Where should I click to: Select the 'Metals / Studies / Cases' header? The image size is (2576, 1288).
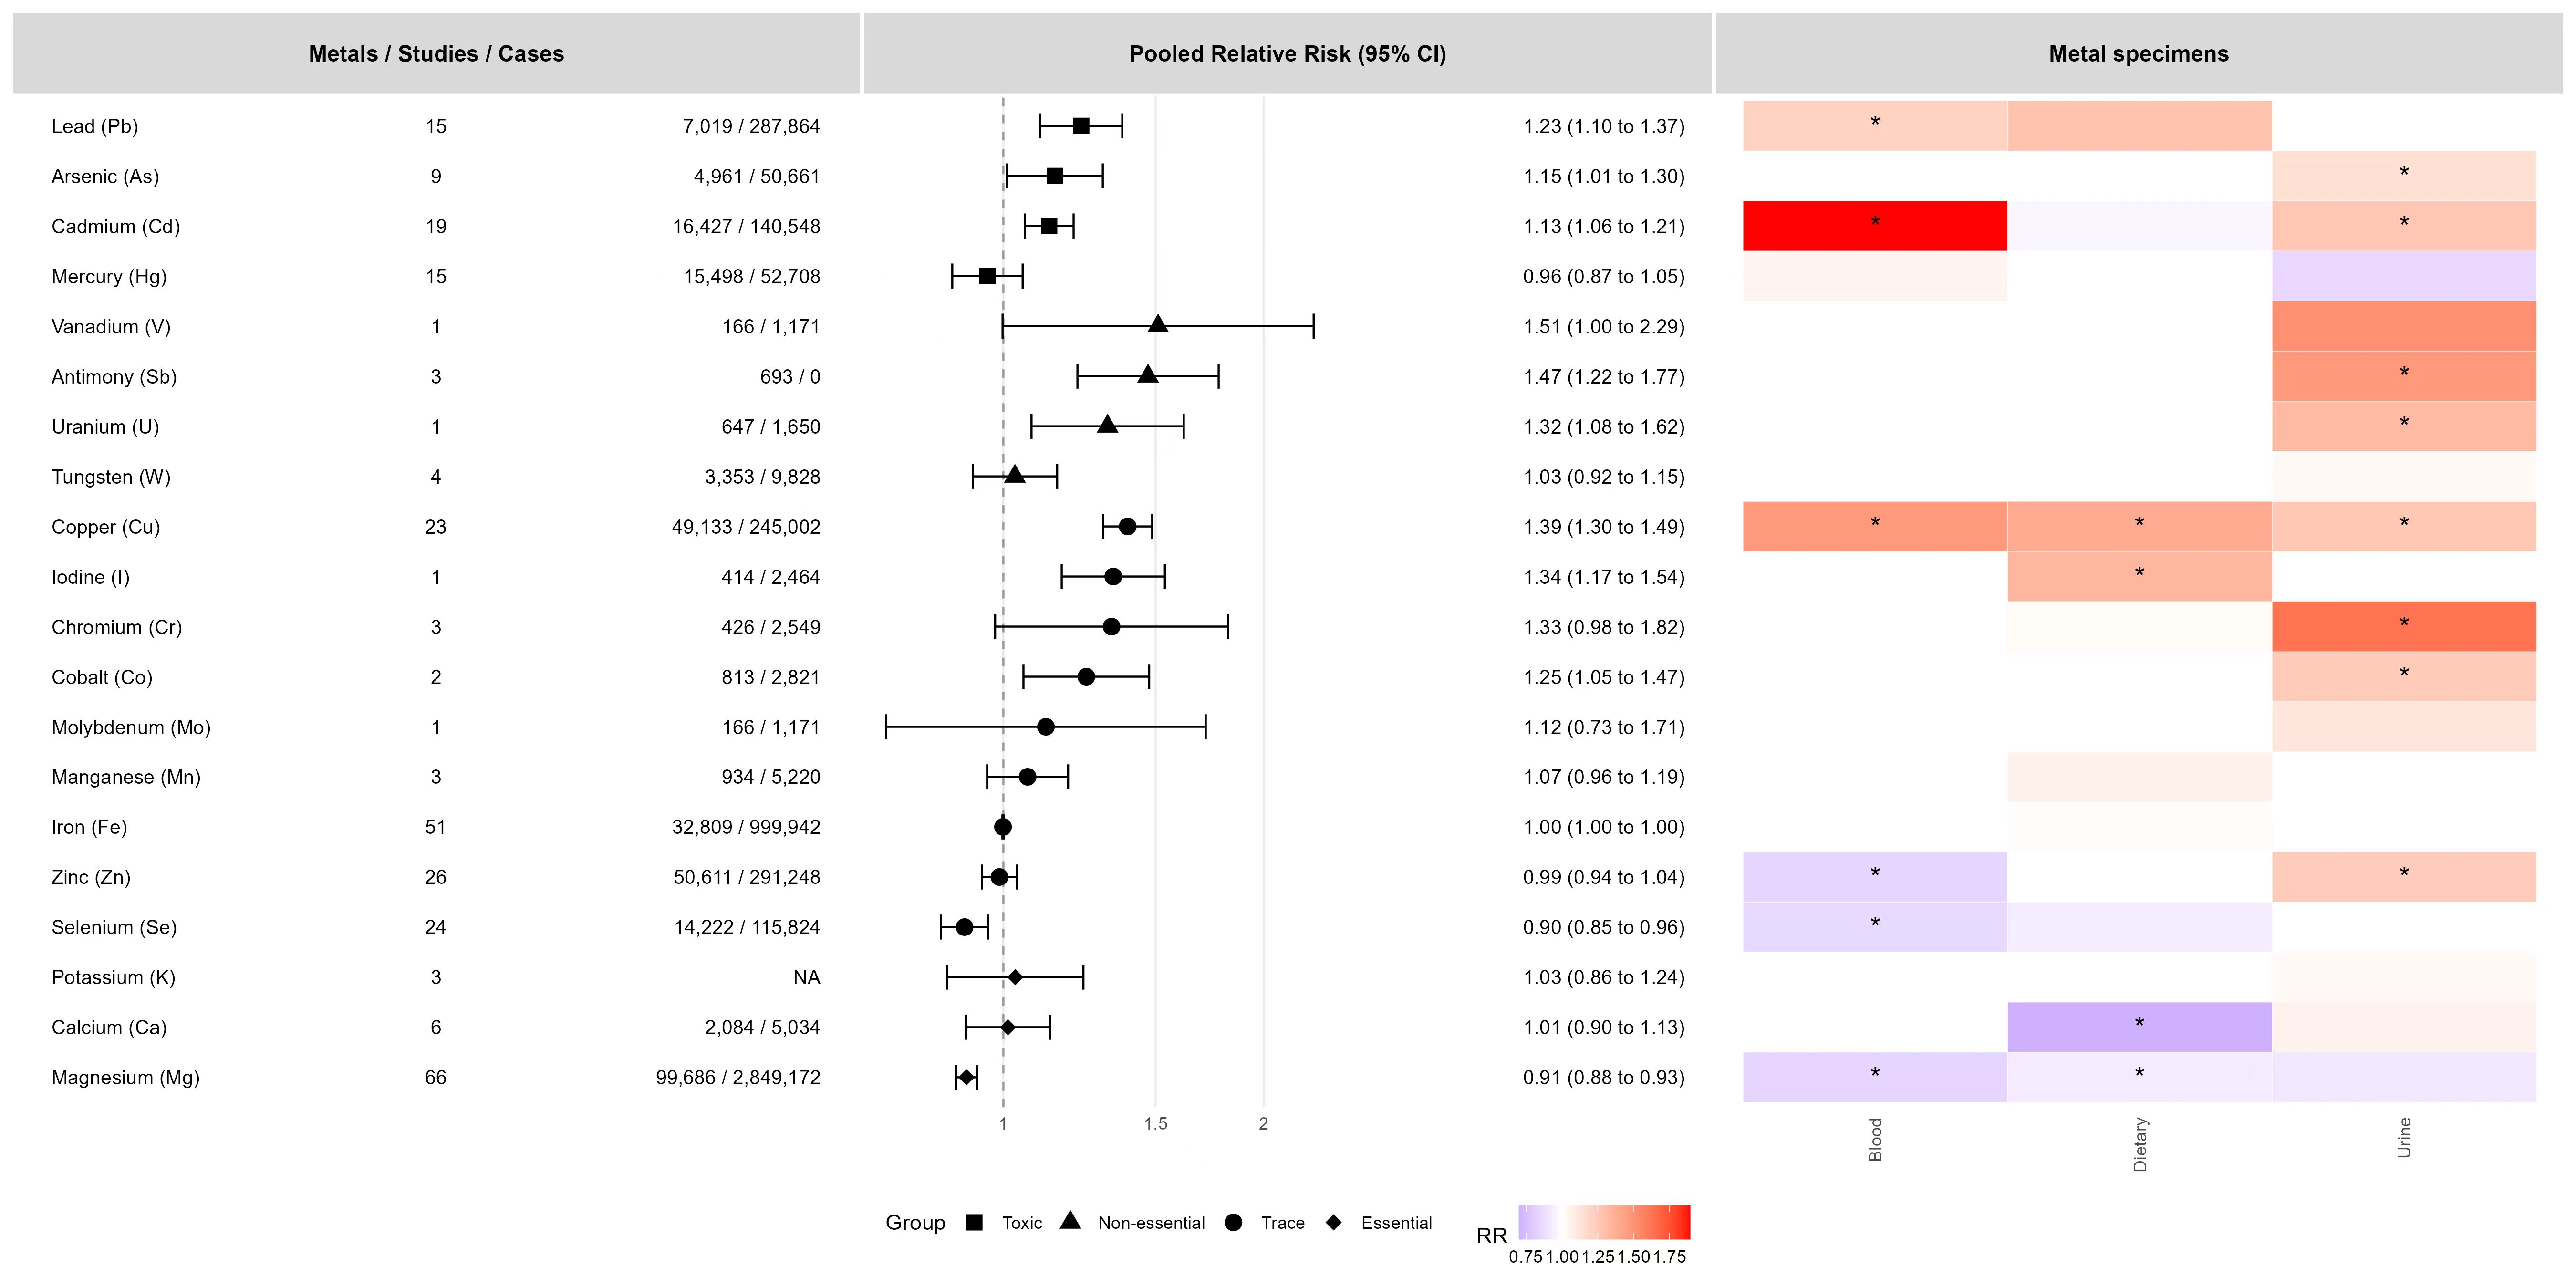point(436,54)
